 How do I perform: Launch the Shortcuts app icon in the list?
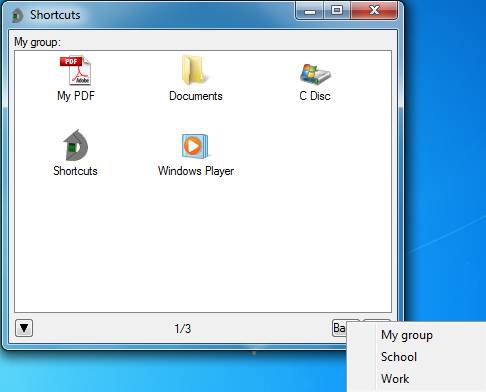pyautogui.click(x=76, y=145)
